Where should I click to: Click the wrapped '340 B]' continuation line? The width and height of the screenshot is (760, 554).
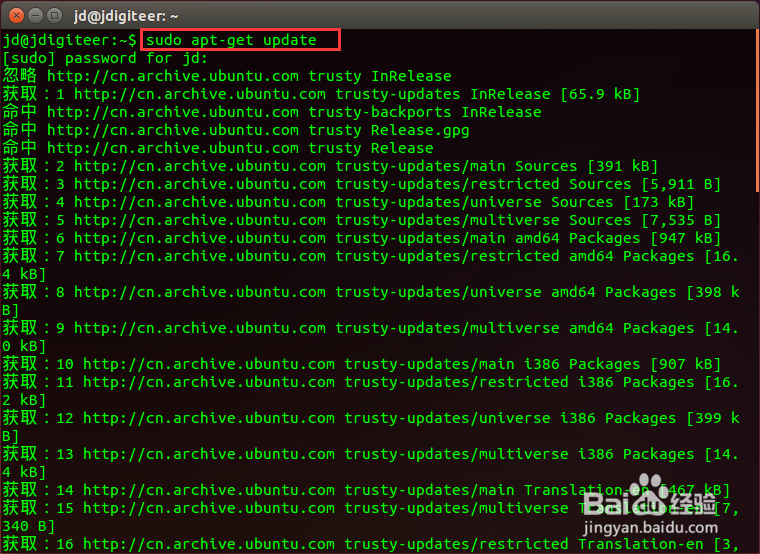click(29, 526)
